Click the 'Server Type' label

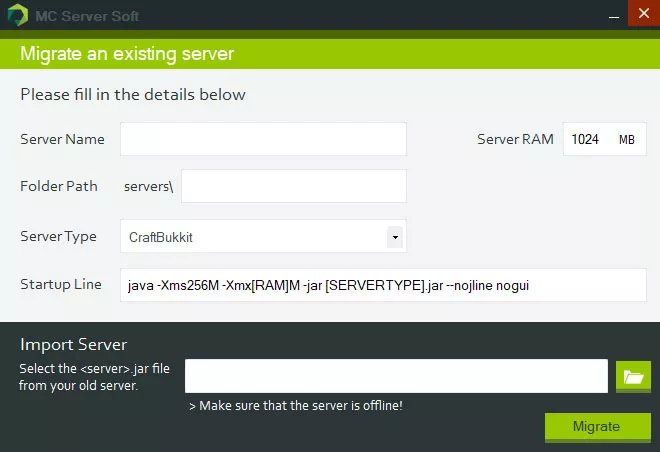58,237
